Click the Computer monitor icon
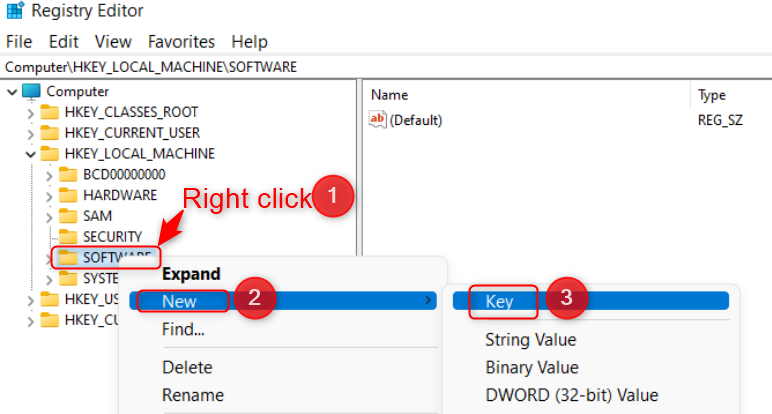772x414 pixels. pyautogui.click(x=31, y=92)
